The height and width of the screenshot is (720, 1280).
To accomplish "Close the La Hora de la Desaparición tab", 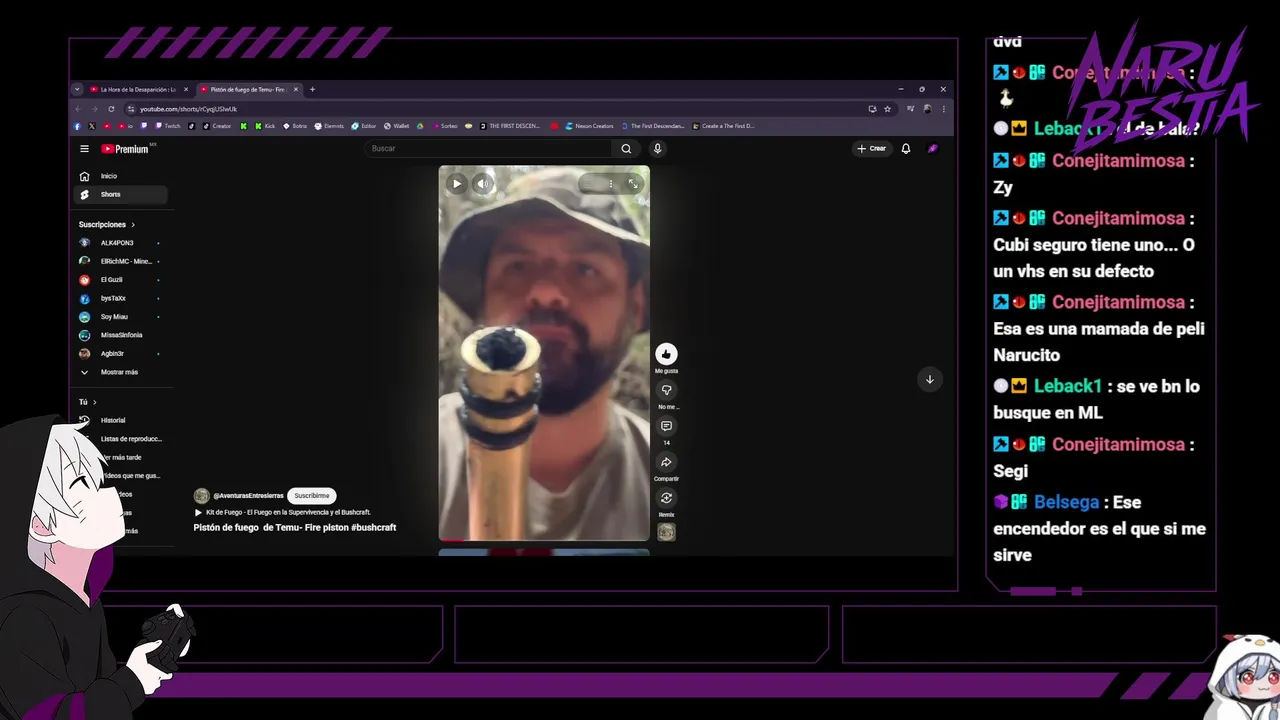I will click(186, 89).
